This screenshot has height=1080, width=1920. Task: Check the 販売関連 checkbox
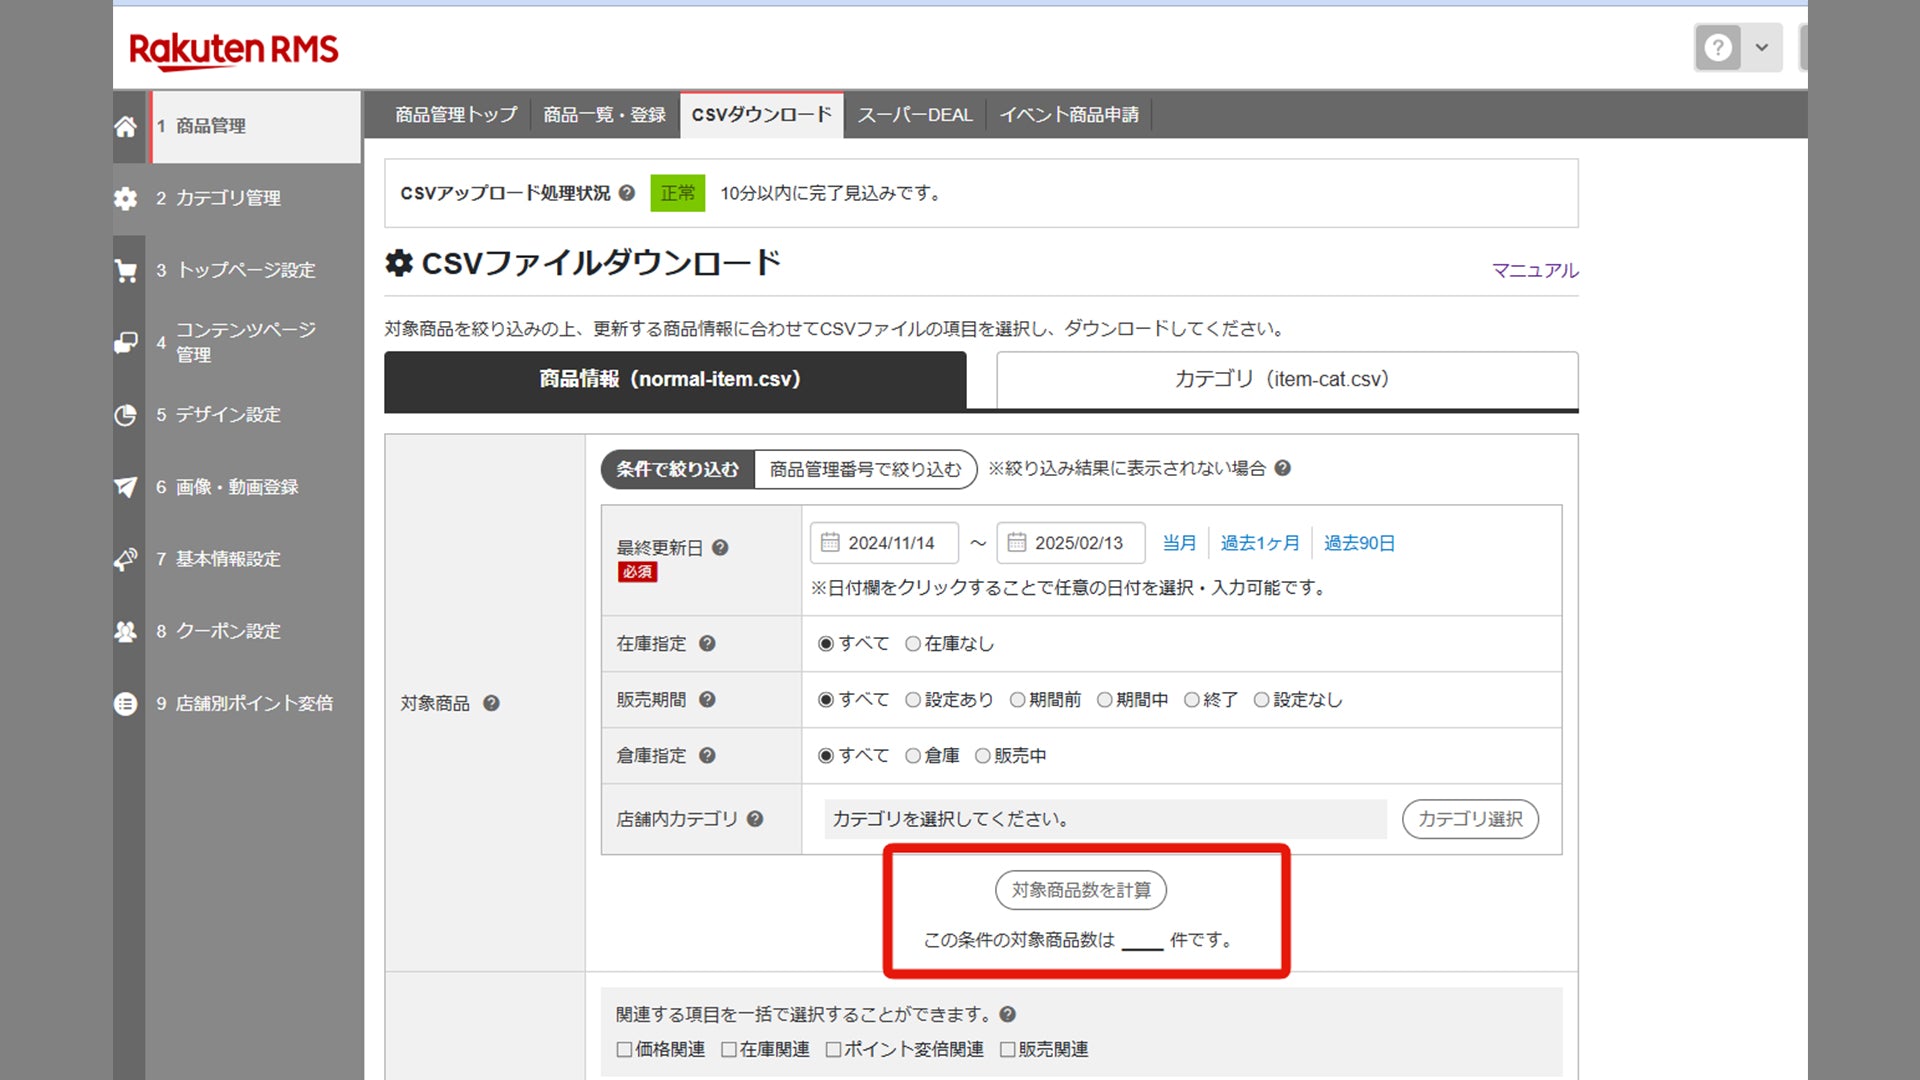(x=1008, y=1049)
